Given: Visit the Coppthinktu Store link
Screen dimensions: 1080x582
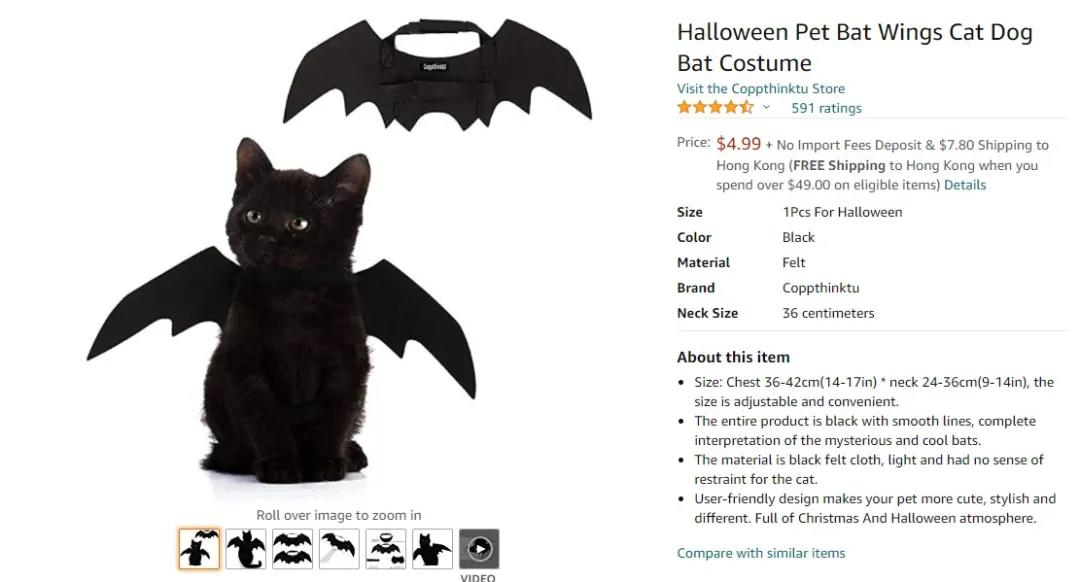Looking at the screenshot, I should (760, 89).
